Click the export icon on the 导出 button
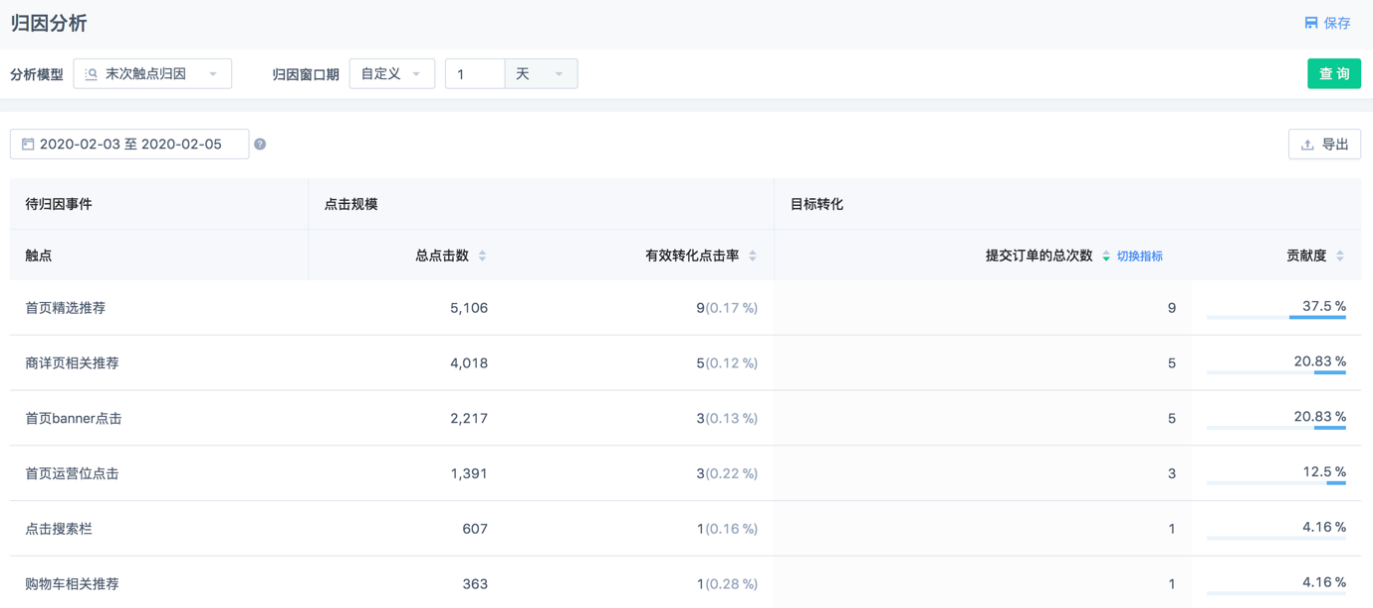 point(1305,143)
